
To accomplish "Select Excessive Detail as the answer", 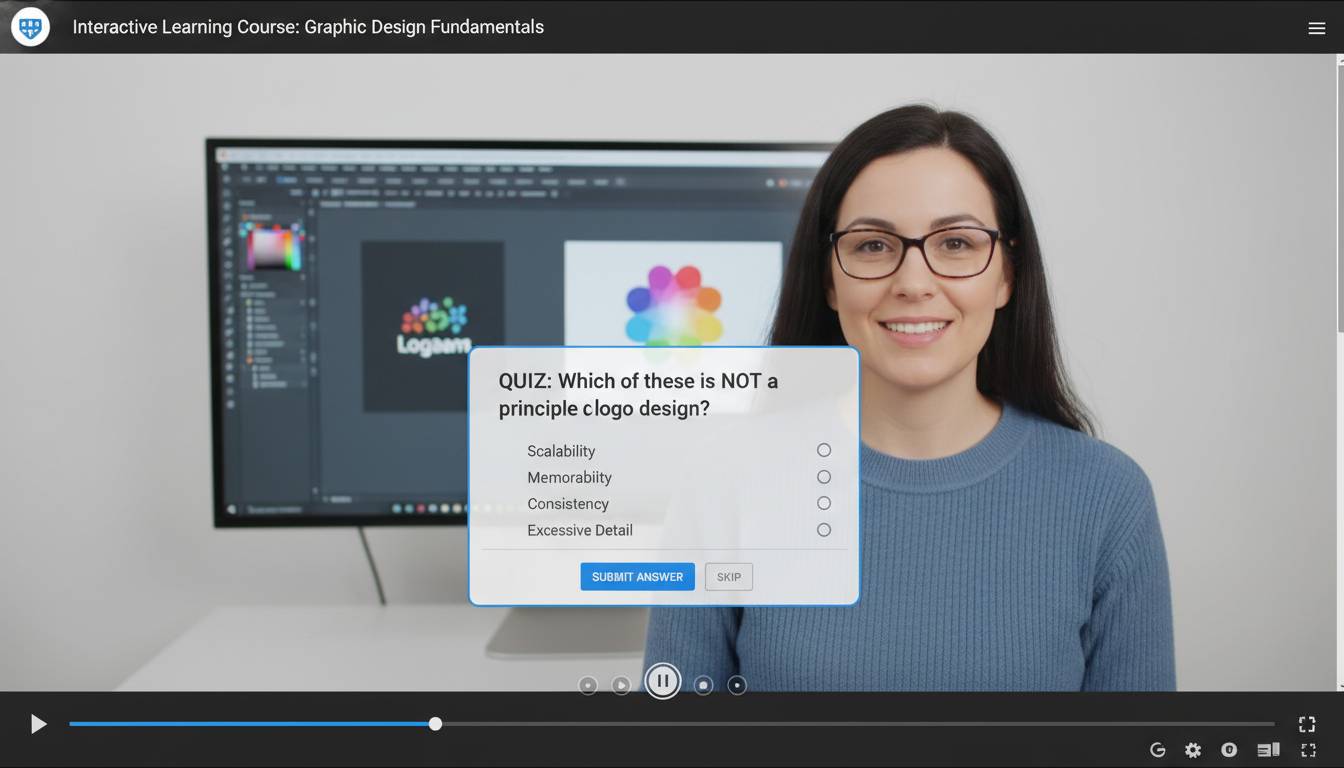I will (823, 530).
